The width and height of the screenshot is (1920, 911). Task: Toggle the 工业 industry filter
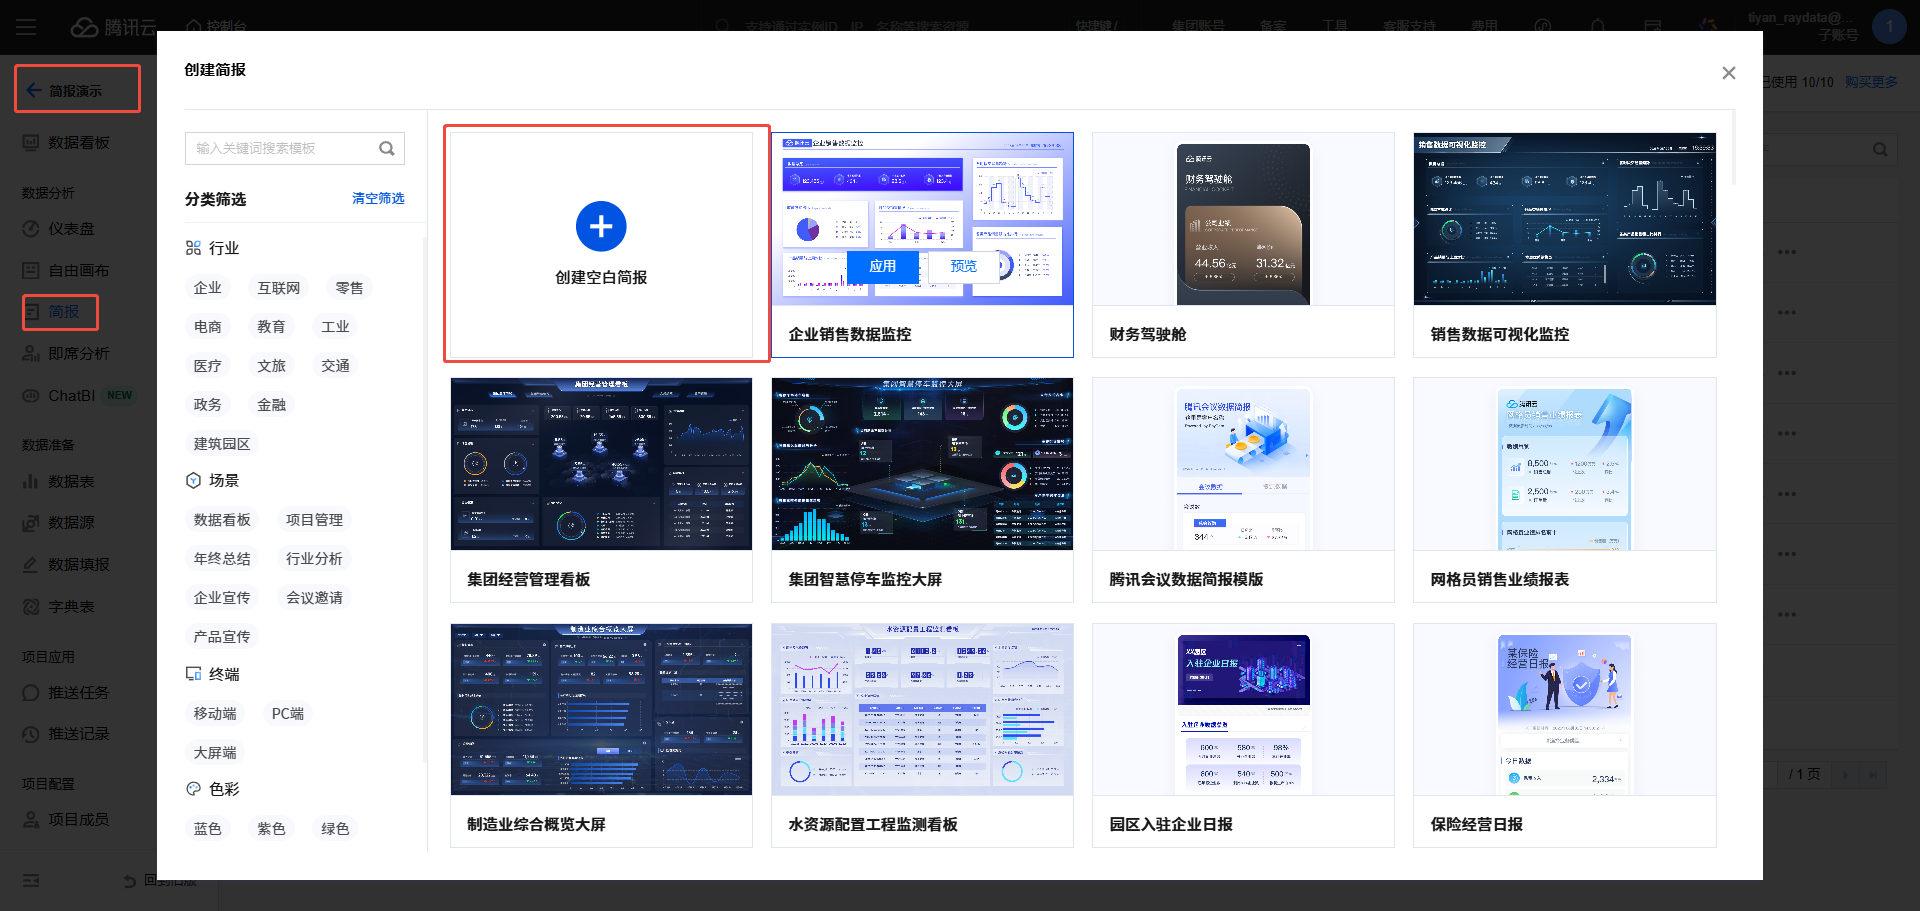[335, 327]
